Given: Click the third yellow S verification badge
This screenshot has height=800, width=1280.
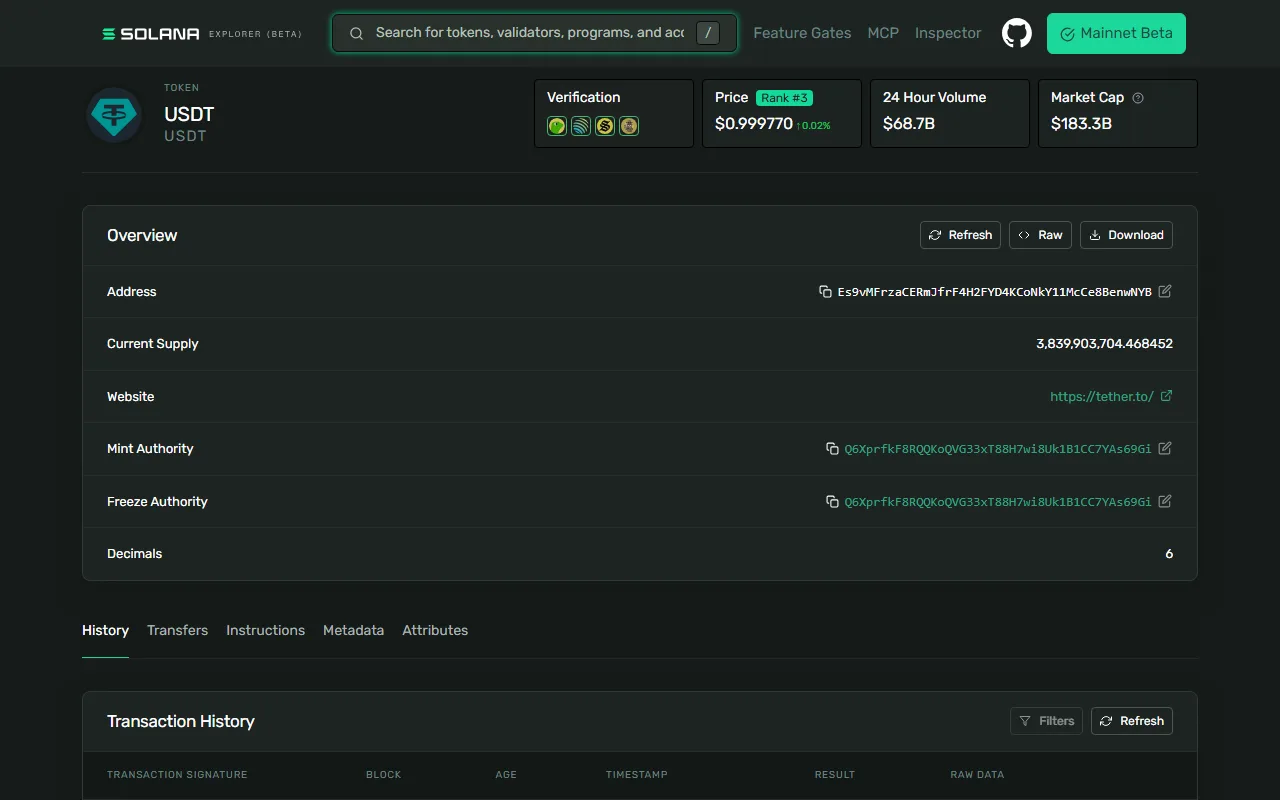Looking at the screenshot, I should pos(605,126).
